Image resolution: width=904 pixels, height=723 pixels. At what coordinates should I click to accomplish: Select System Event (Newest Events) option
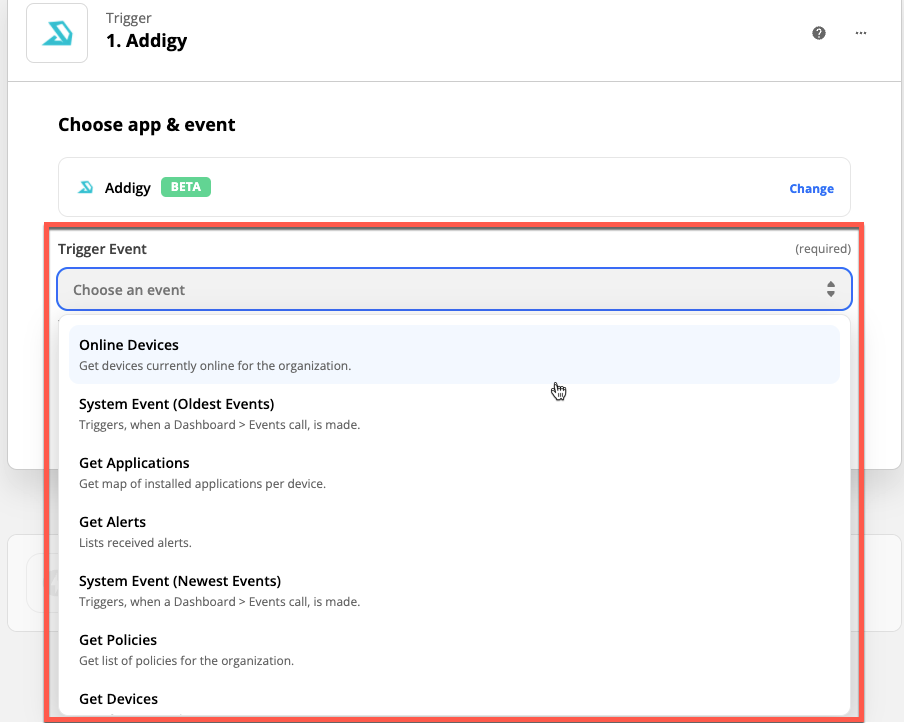[x=454, y=590]
